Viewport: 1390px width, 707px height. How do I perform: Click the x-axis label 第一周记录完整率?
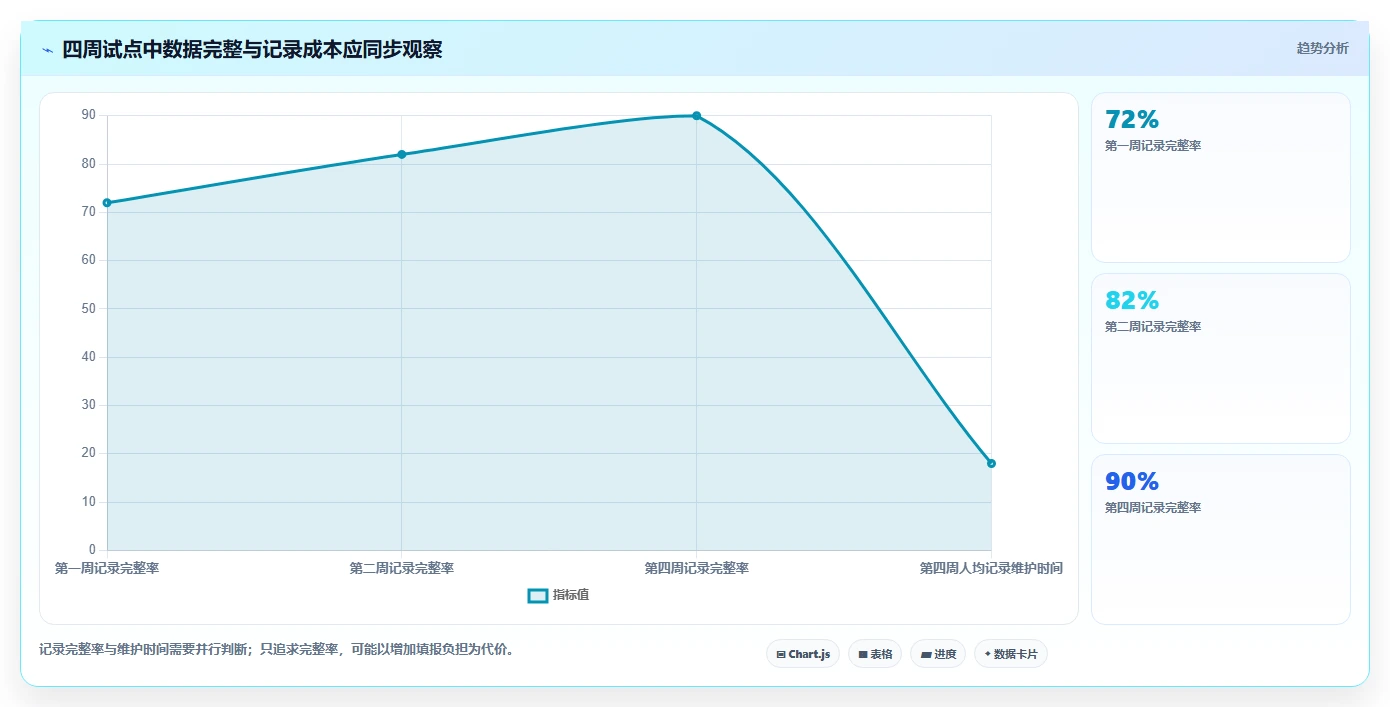pyautogui.click(x=107, y=568)
